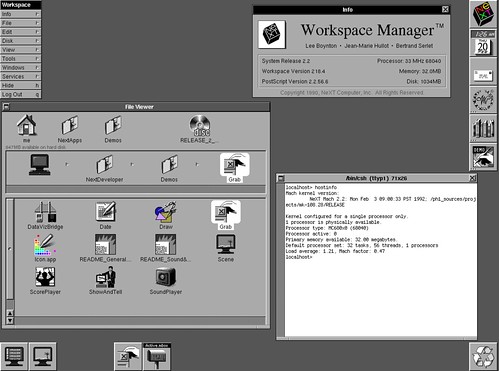Click the Workspace Manager icon in Info panel
The image size is (499, 371).
pos(272,34)
